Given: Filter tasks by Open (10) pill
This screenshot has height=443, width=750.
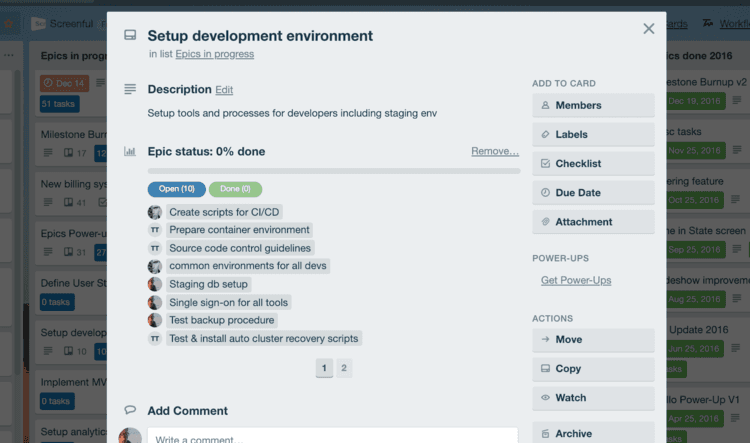Looking at the screenshot, I should pyautogui.click(x=176, y=189).
